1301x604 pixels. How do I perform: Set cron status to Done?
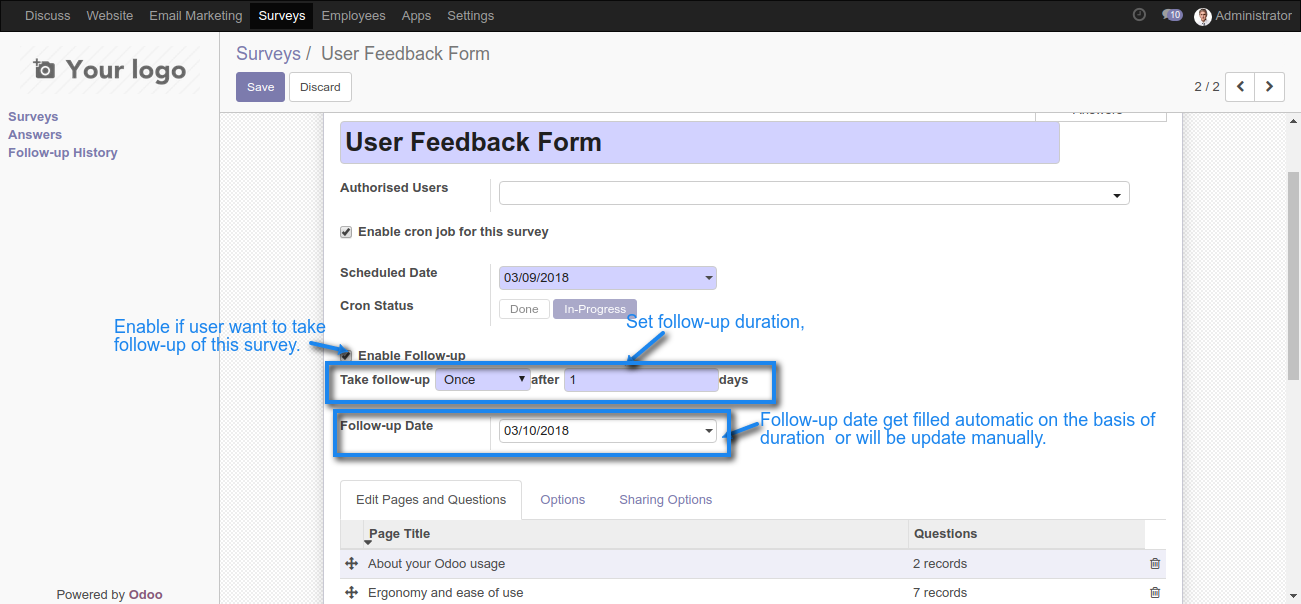tap(524, 309)
